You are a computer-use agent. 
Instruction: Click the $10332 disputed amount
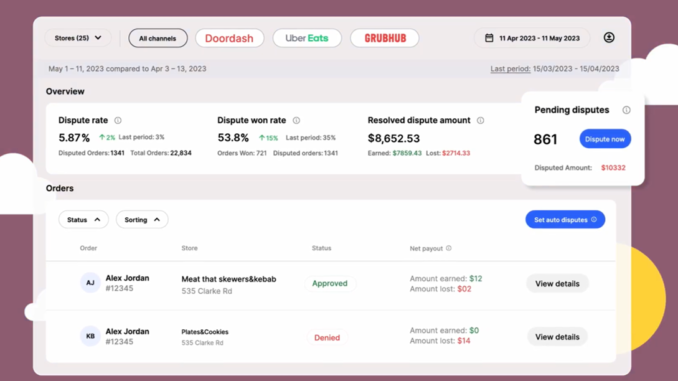tap(613, 168)
